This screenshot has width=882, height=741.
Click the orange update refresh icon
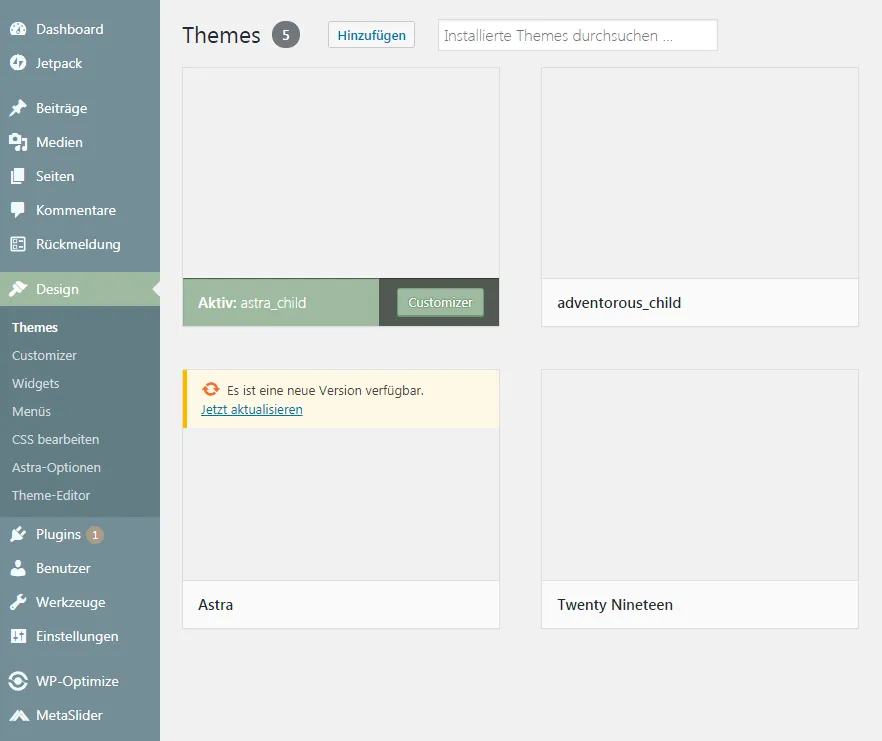[x=211, y=389]
